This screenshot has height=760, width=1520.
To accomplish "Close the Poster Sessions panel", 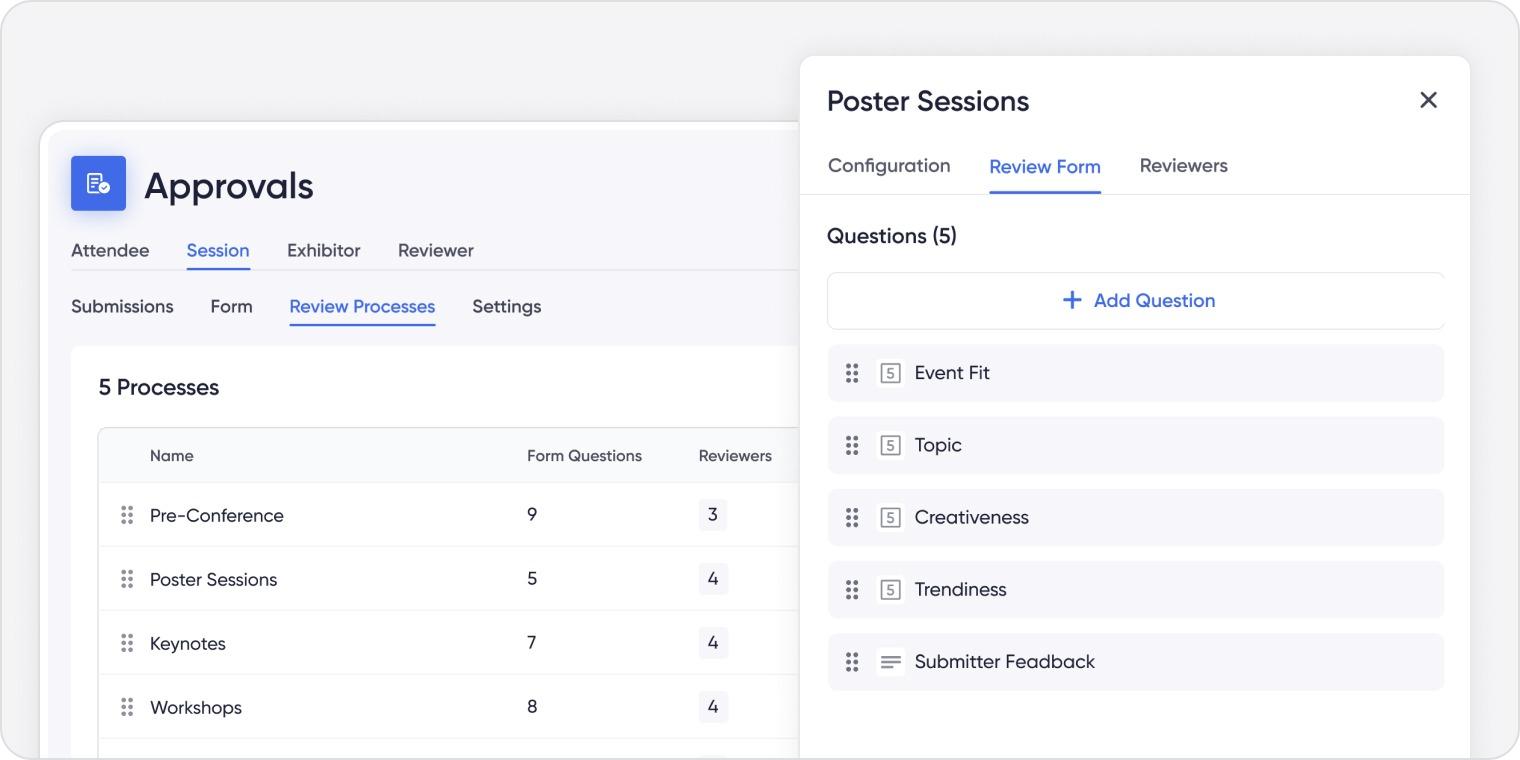I will tap(1428, 100).
